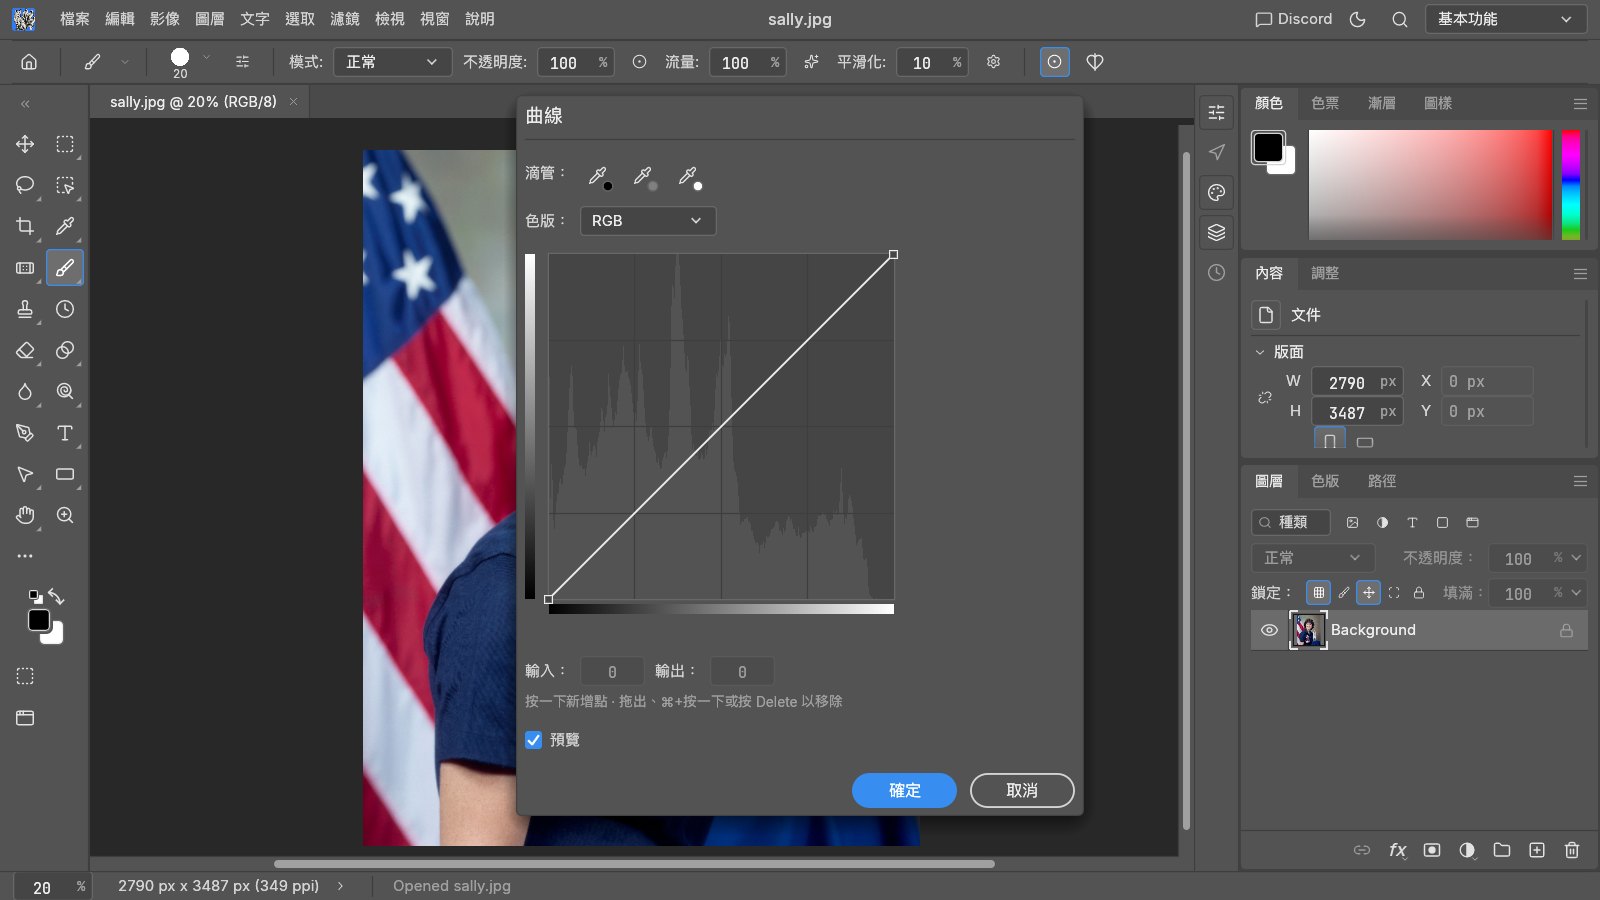The width and height of the screenshot is (1600, 900).
Task: Choose the black point eyedropper
Action: click(599, 176)
